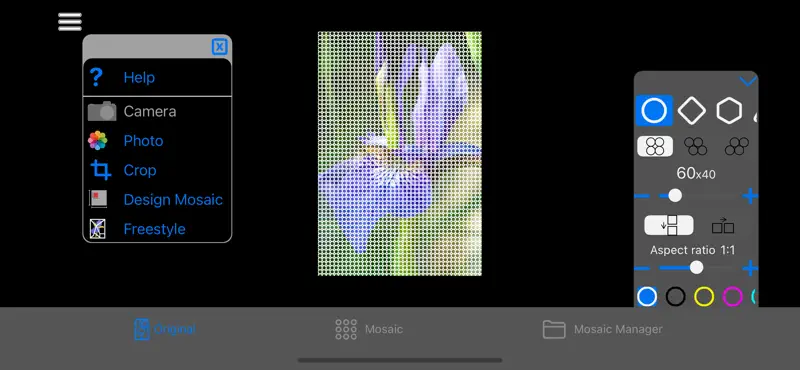This screenshot has height=370, width=800.
Task: Choose the third circle packing arrangement
Action: click(737, 146)
